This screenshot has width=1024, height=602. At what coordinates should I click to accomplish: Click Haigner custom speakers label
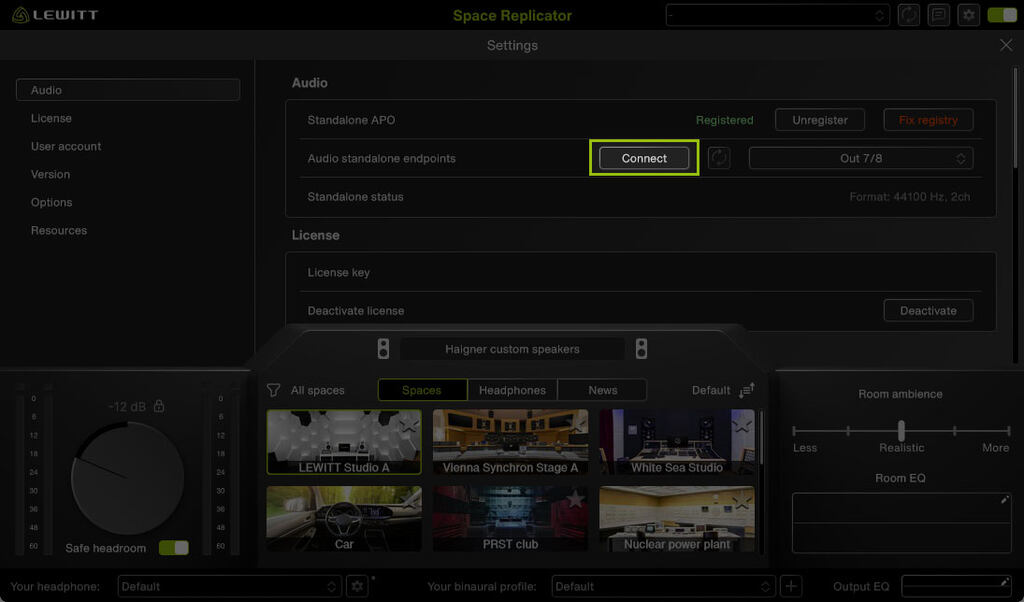(512, 349)
